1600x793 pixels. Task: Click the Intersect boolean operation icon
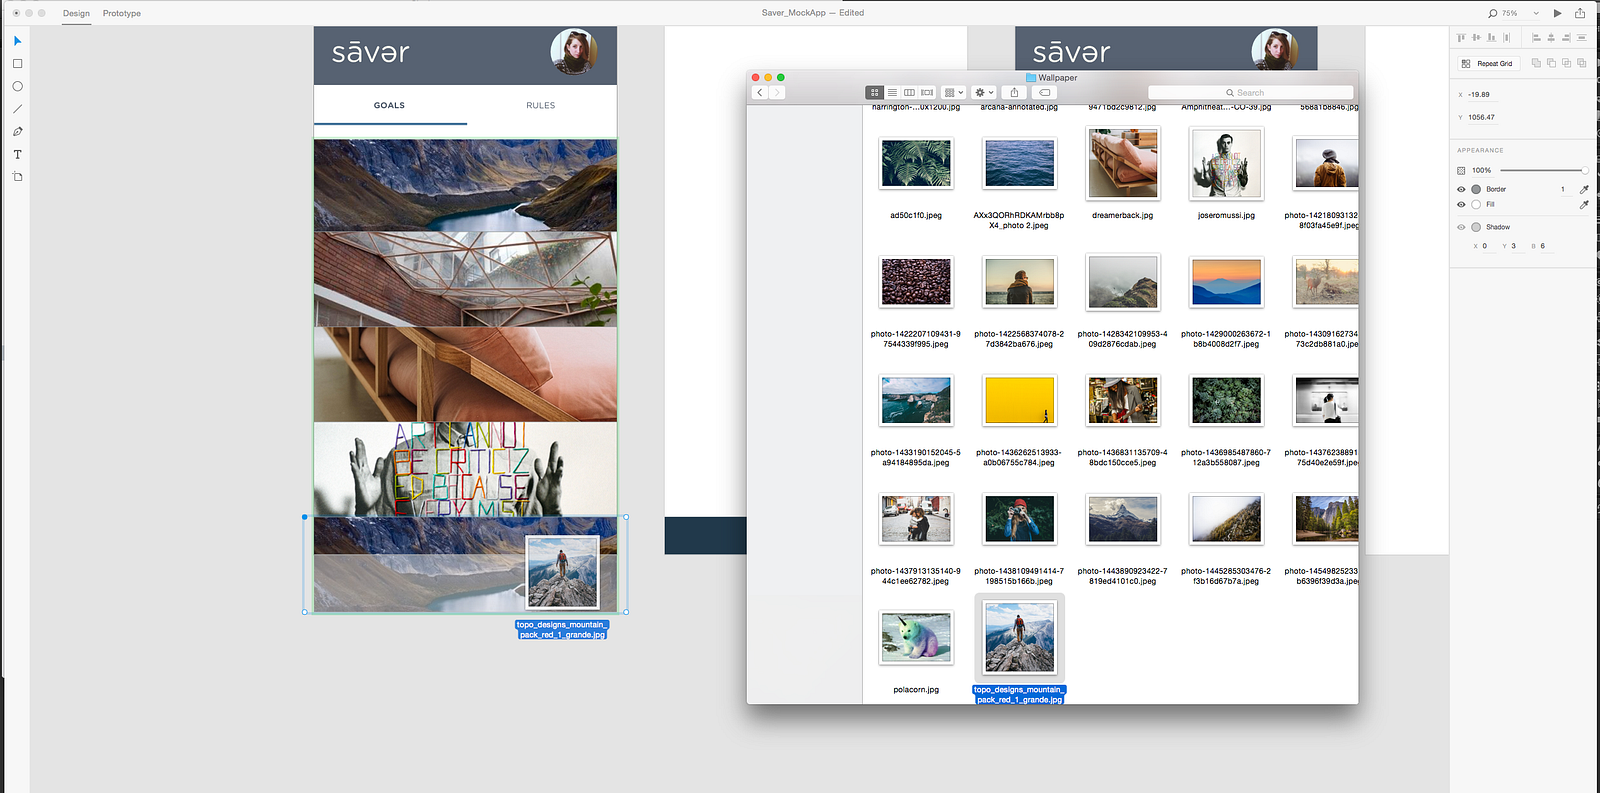click(x=1566, y=63)
